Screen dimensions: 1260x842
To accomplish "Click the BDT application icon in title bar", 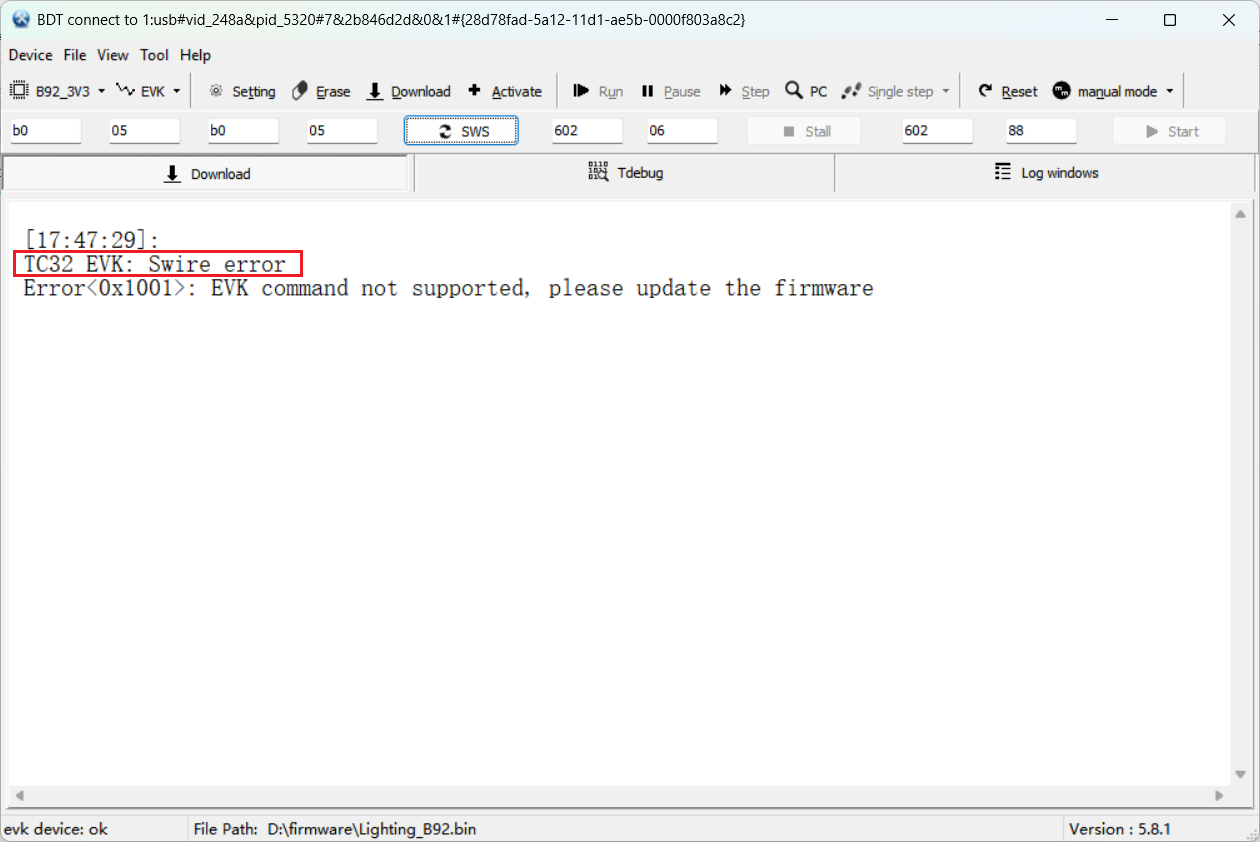I will click(x=21, y=19).
